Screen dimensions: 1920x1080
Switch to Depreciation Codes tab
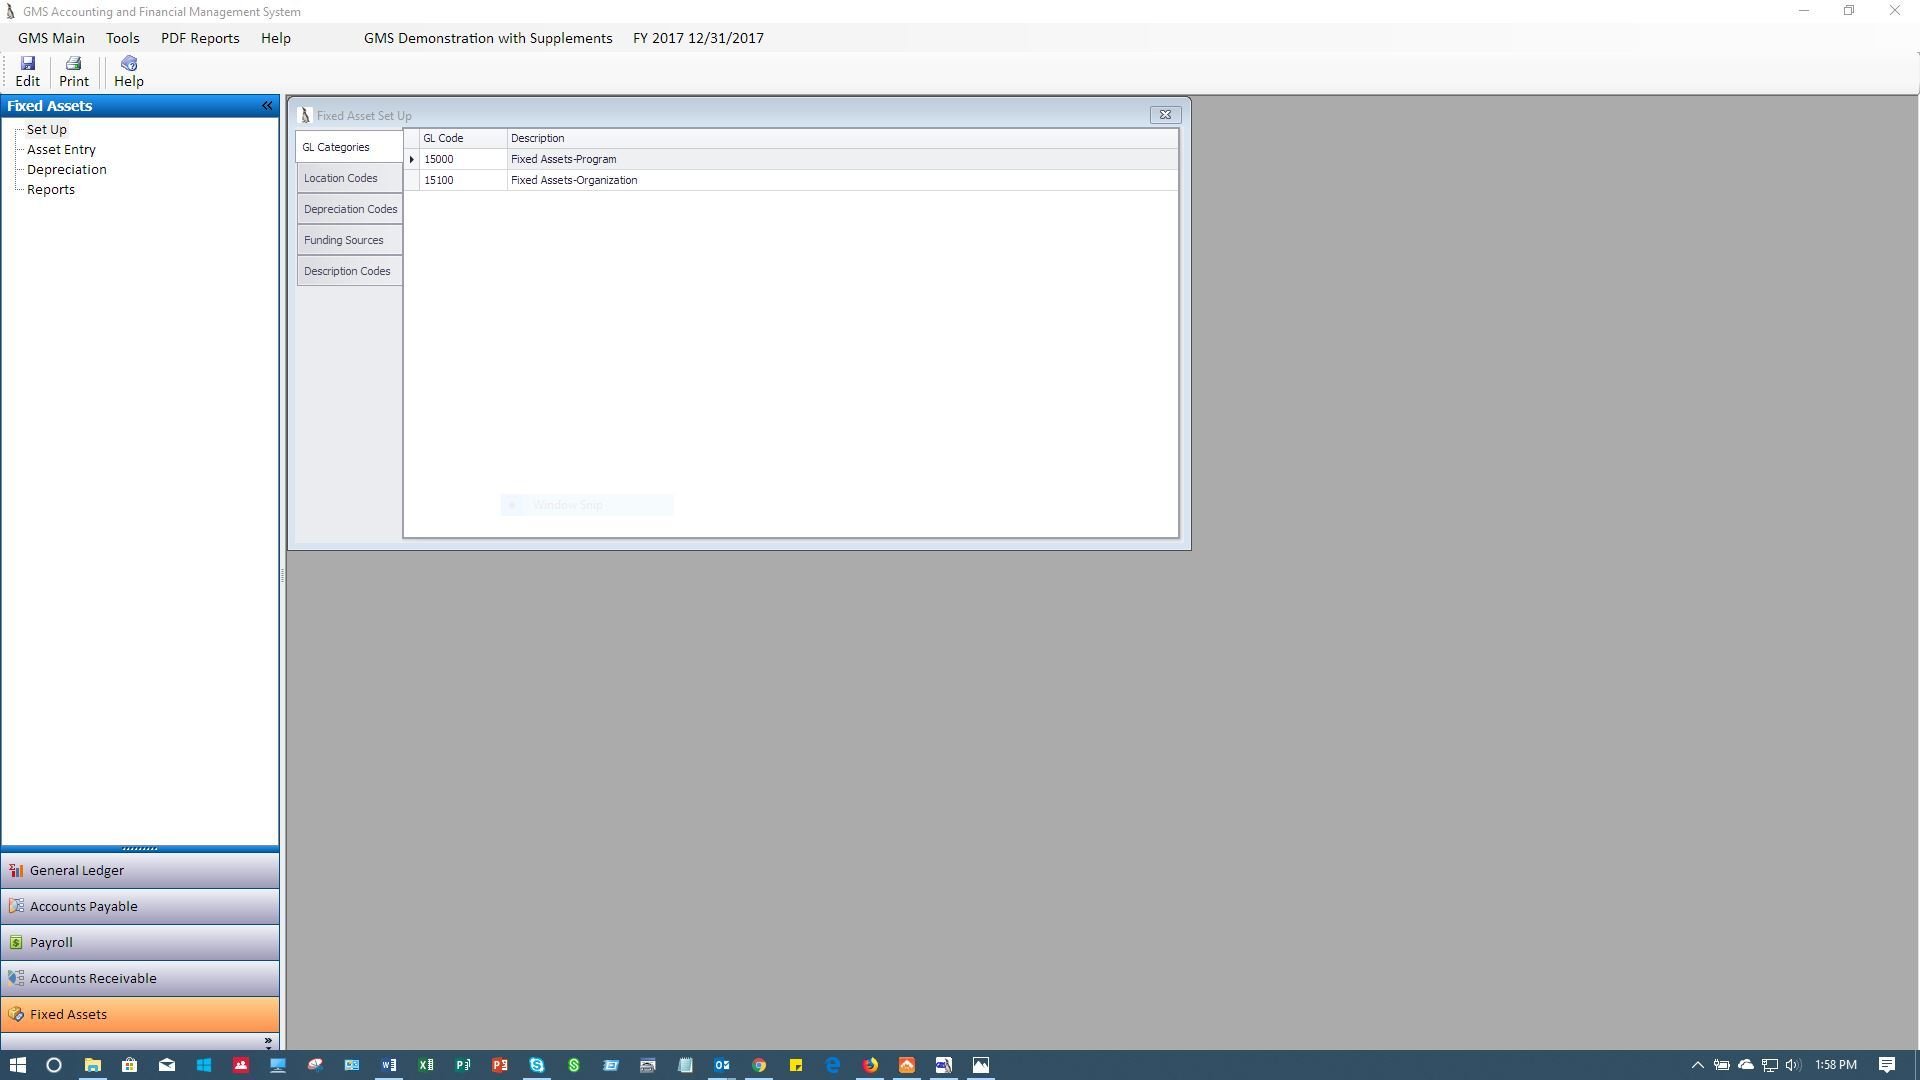tap(350, 209)
